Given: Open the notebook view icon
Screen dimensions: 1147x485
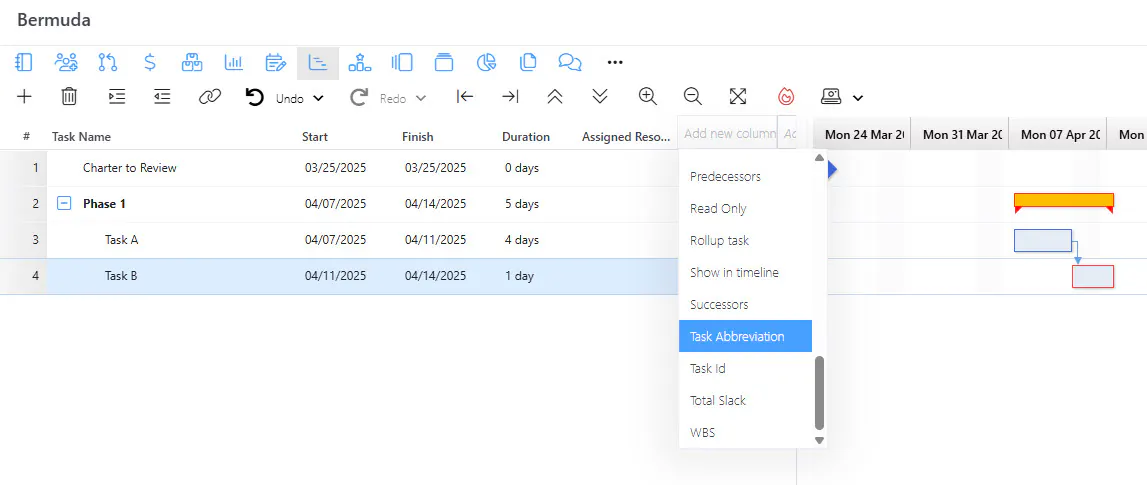Looking at the screenshot, I should 23,62.
